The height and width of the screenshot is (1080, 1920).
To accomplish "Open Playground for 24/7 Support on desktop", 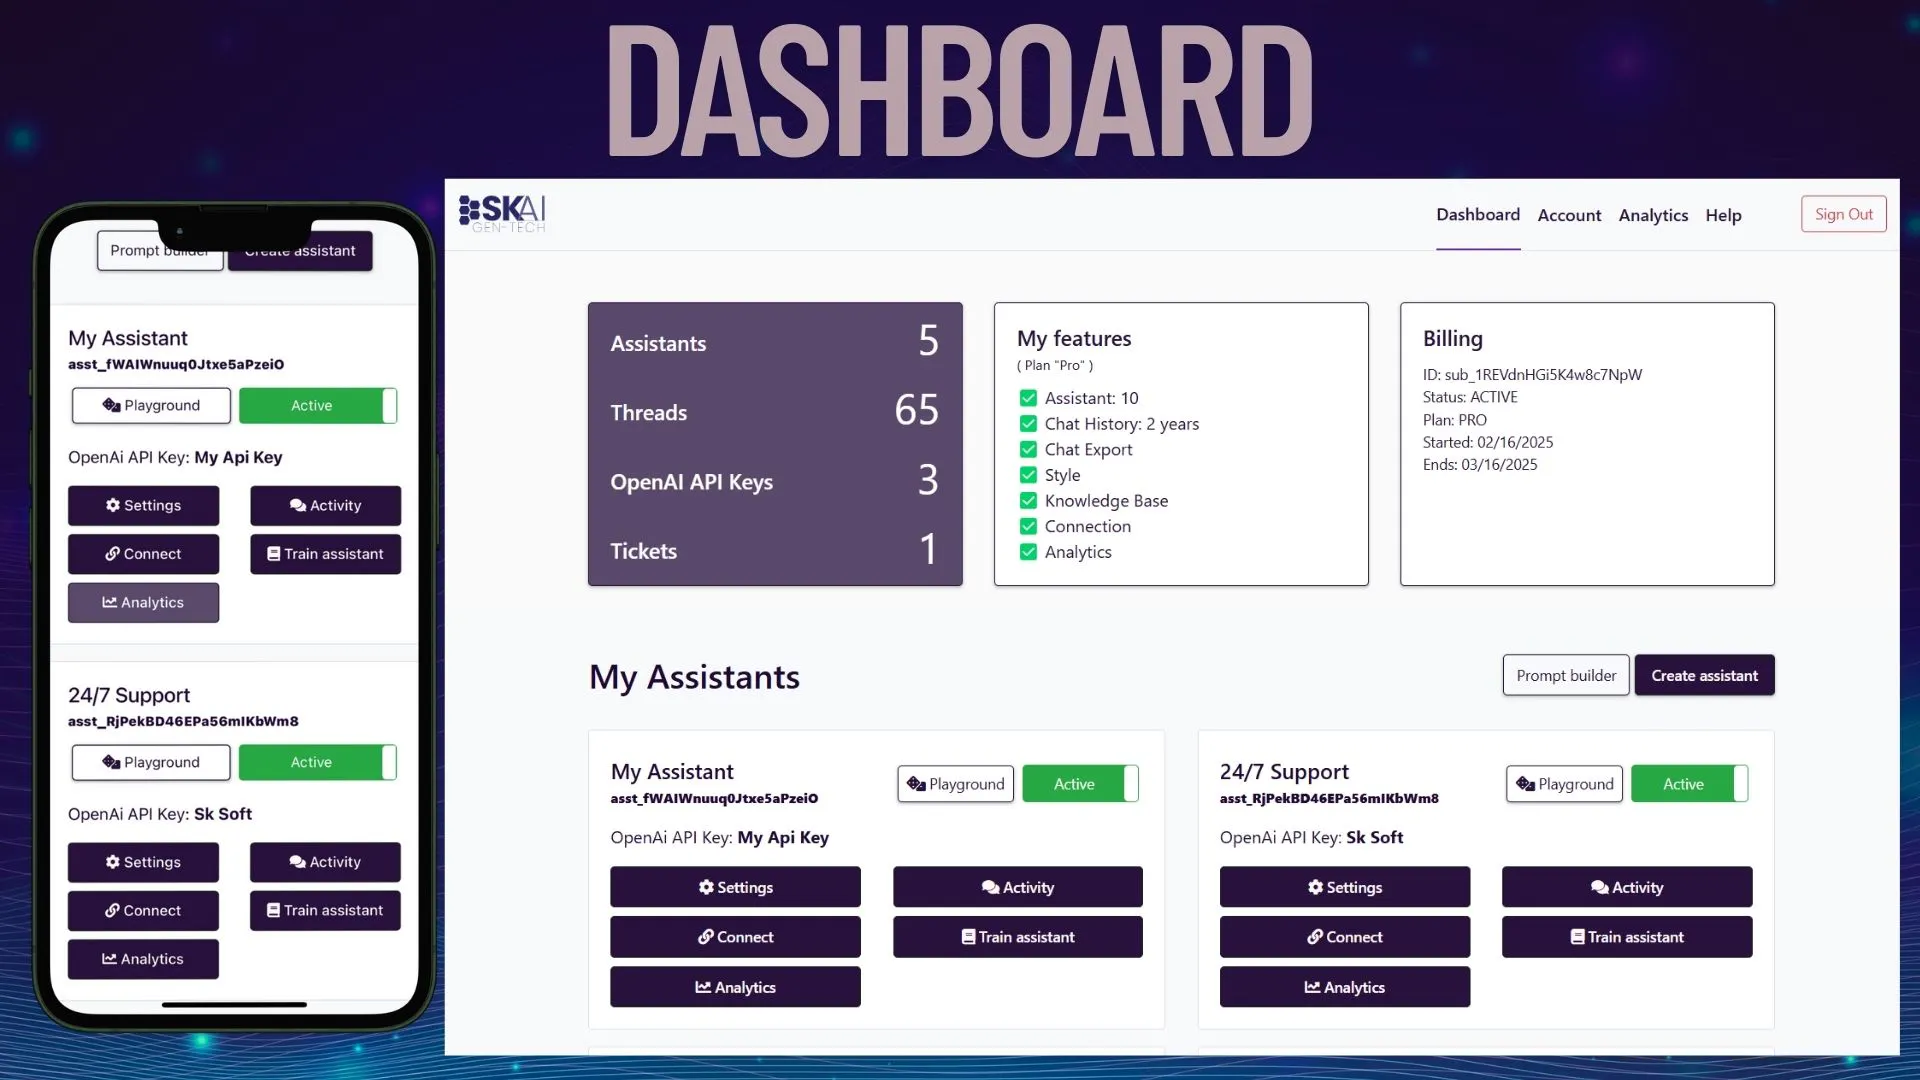I will click(x=1565, y=784).
